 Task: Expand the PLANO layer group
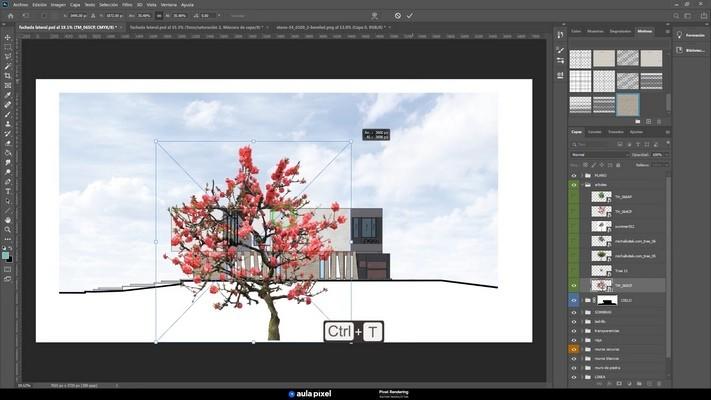click(585, 175)
